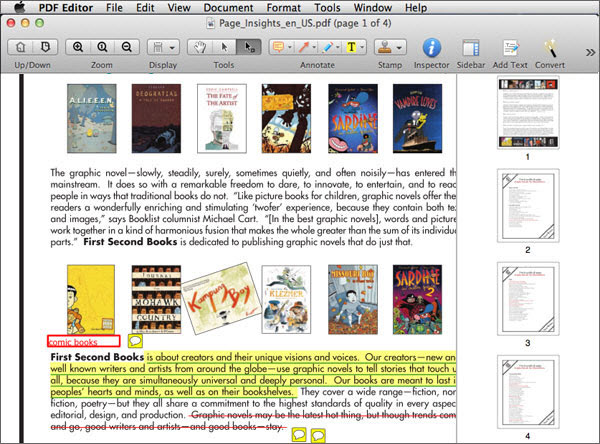Image resolution: width=600 pixels, height=444 pixels.
Task: Click The Fate of the Artist cover
Action: click(222, 119)
